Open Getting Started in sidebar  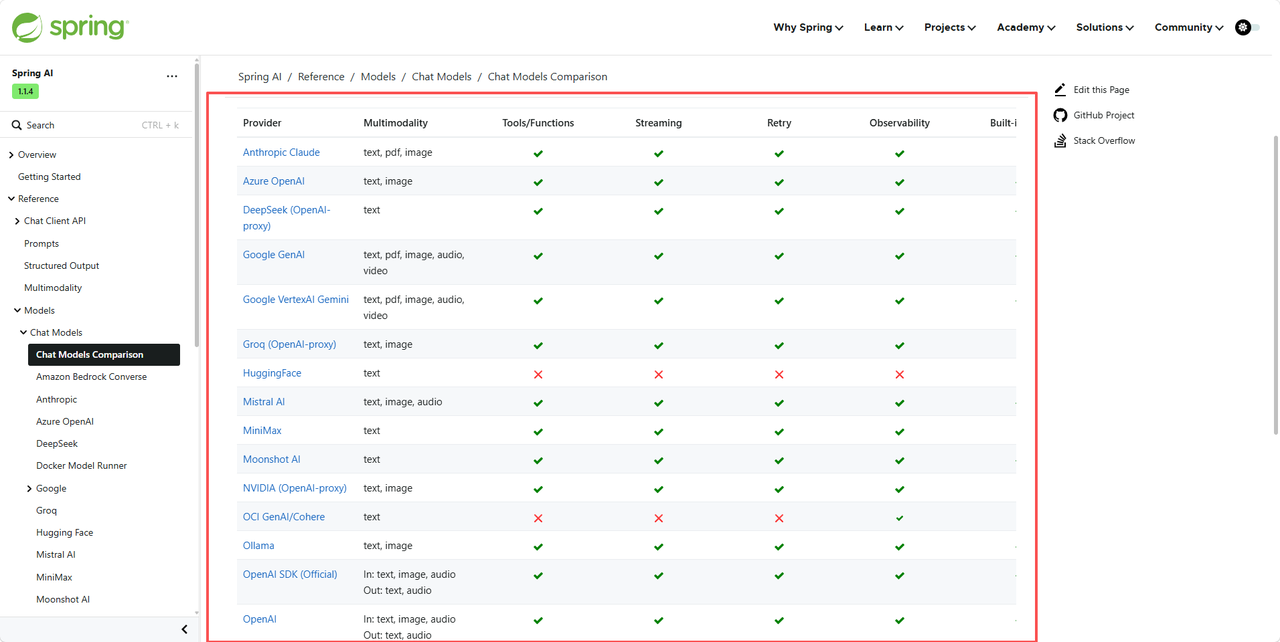click(49, 177)
